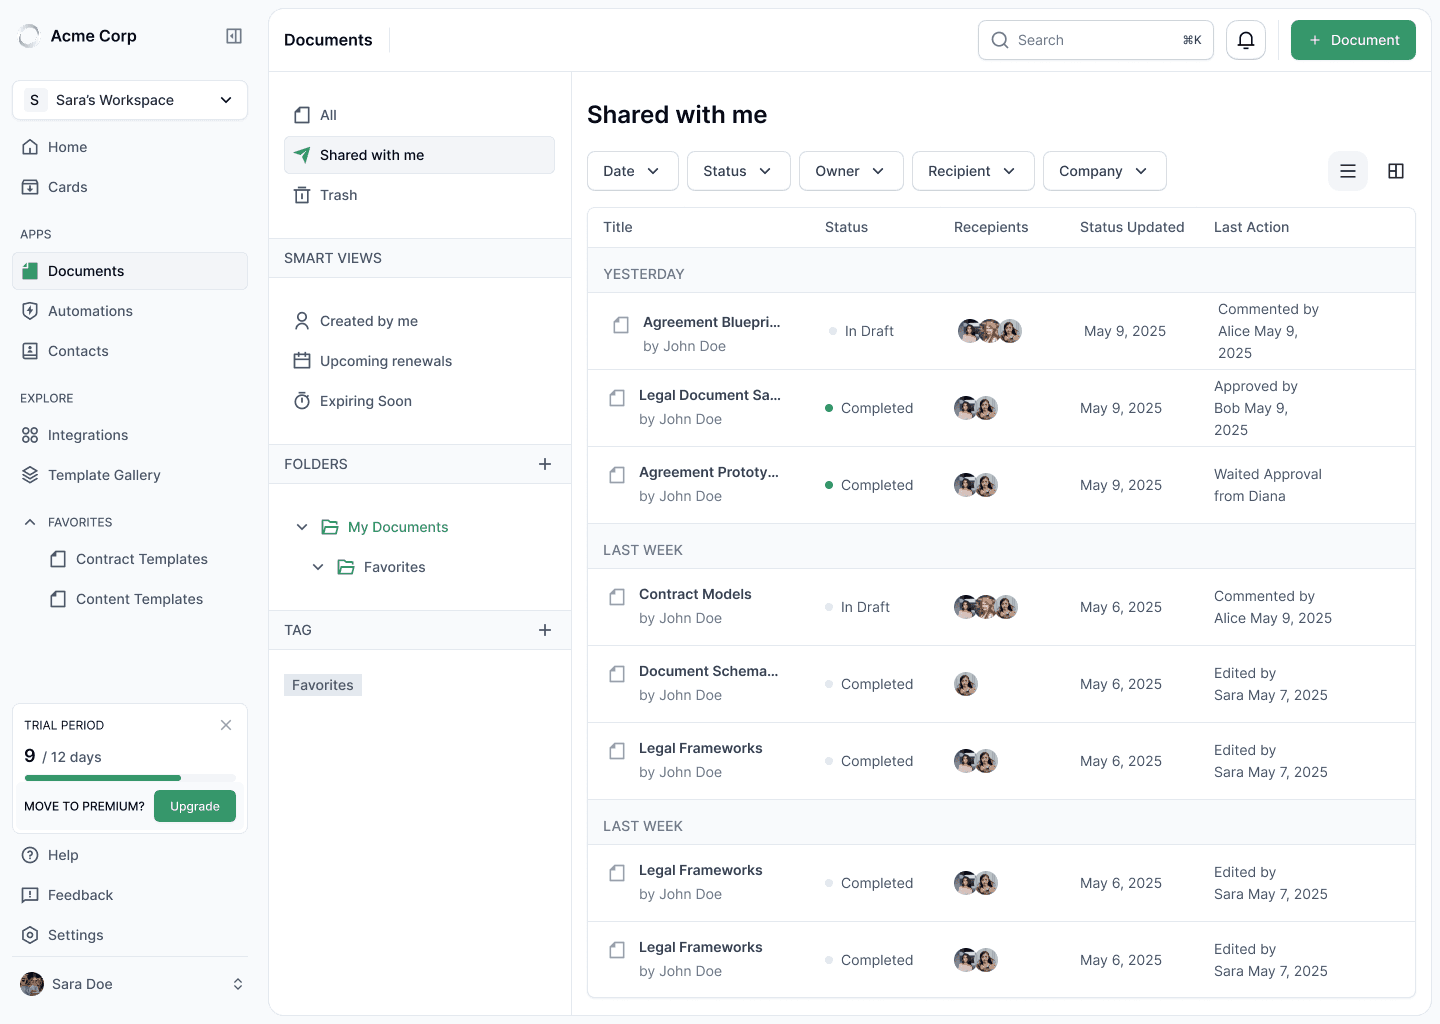The height and width of the screenshot is (1024, 1440).
Task: Click the Acme Corp logo
Action: [30, 36]
